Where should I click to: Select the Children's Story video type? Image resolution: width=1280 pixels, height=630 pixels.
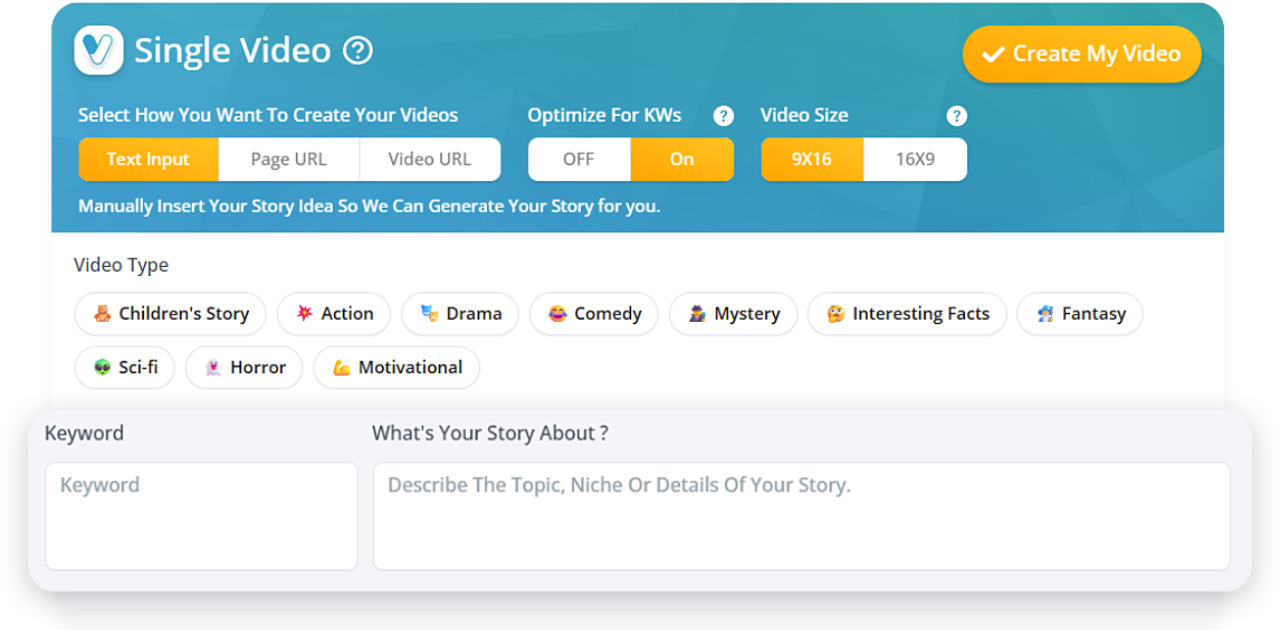170,314
